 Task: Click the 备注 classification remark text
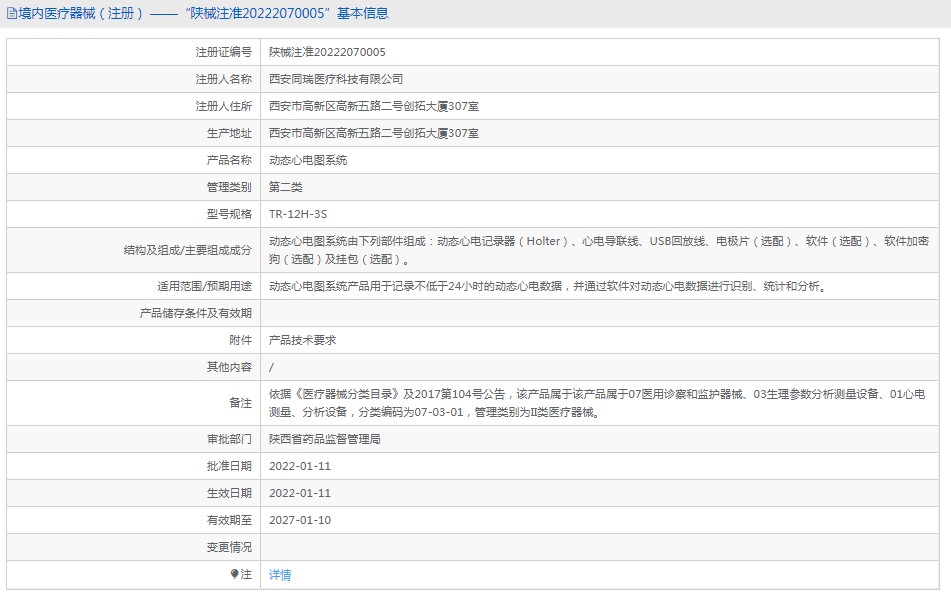(x=597, y=403)
